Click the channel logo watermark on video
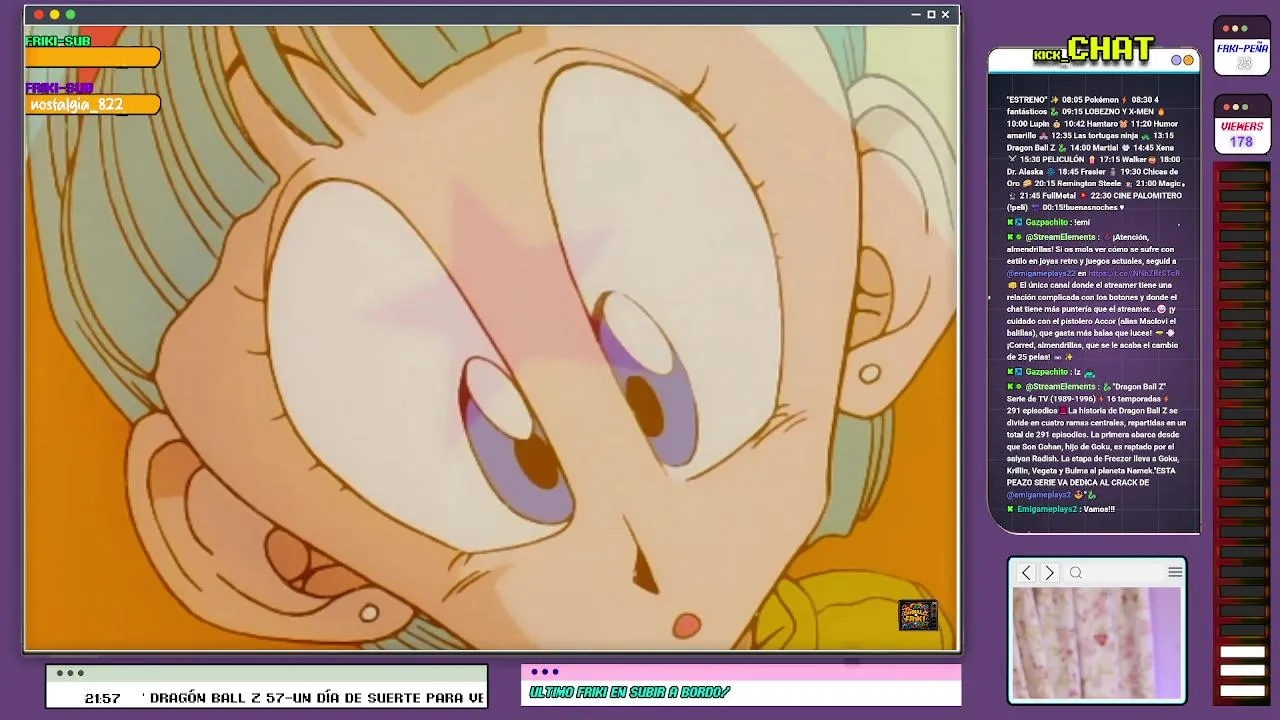 point(918,615)
